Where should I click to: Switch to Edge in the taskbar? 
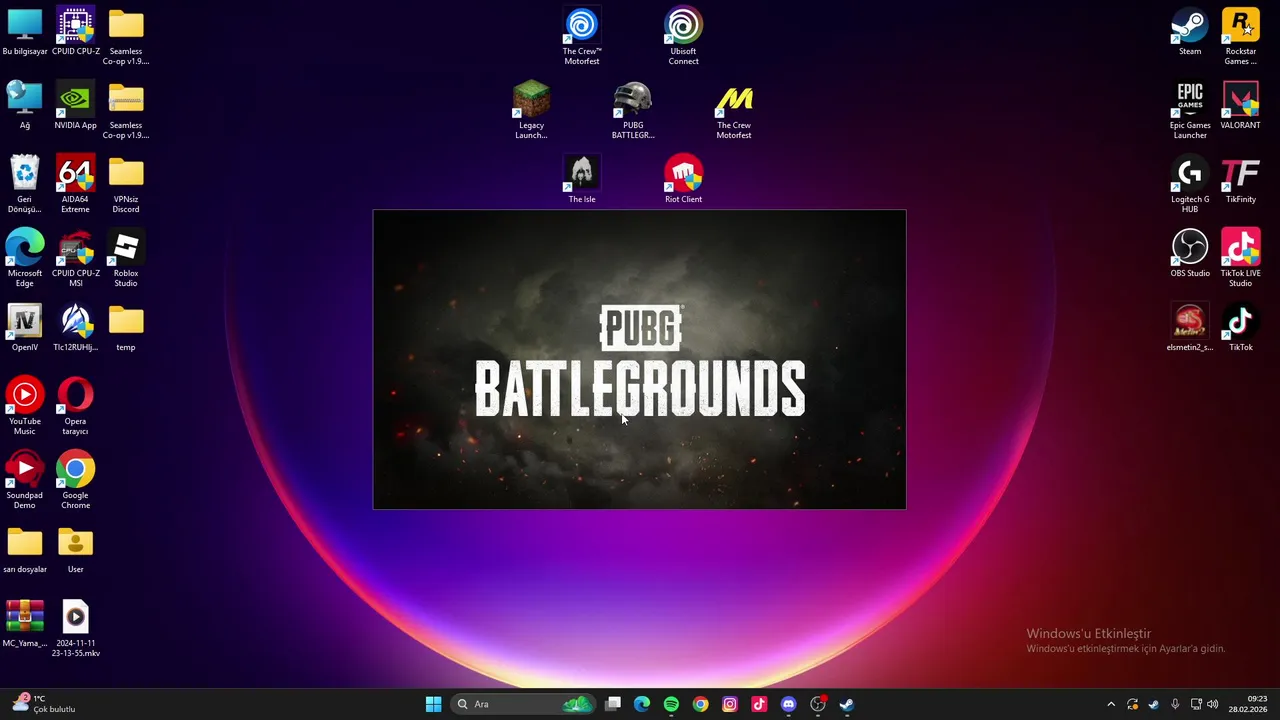642,704
